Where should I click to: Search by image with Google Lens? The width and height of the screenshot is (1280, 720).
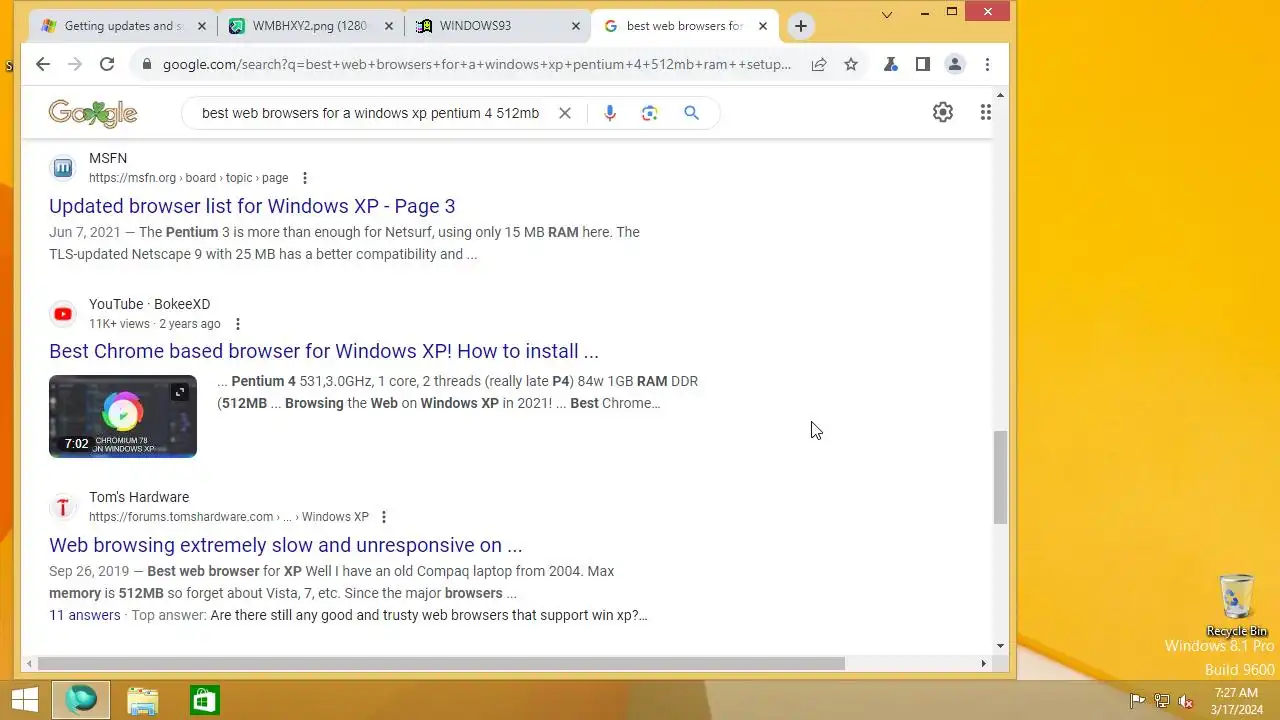[650, 113]
